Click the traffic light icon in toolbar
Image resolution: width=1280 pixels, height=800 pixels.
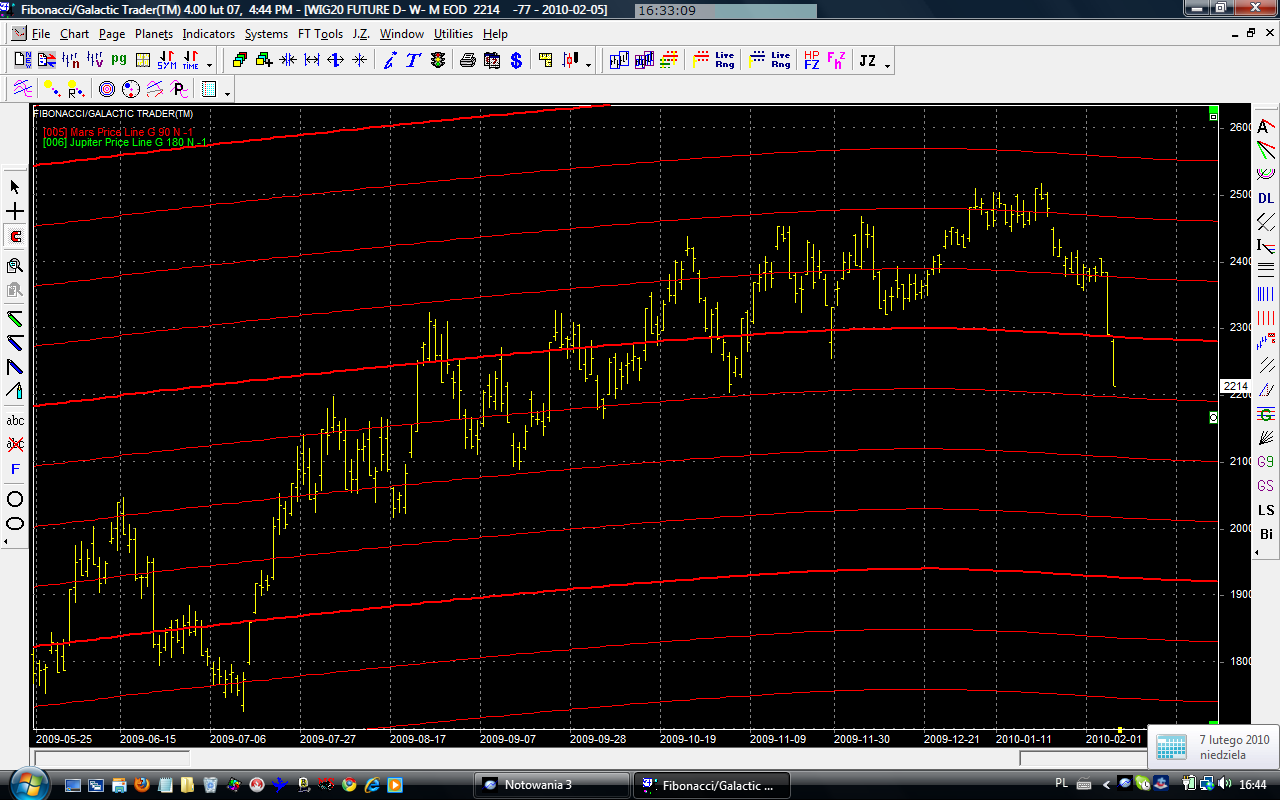(x=438, y=61)
